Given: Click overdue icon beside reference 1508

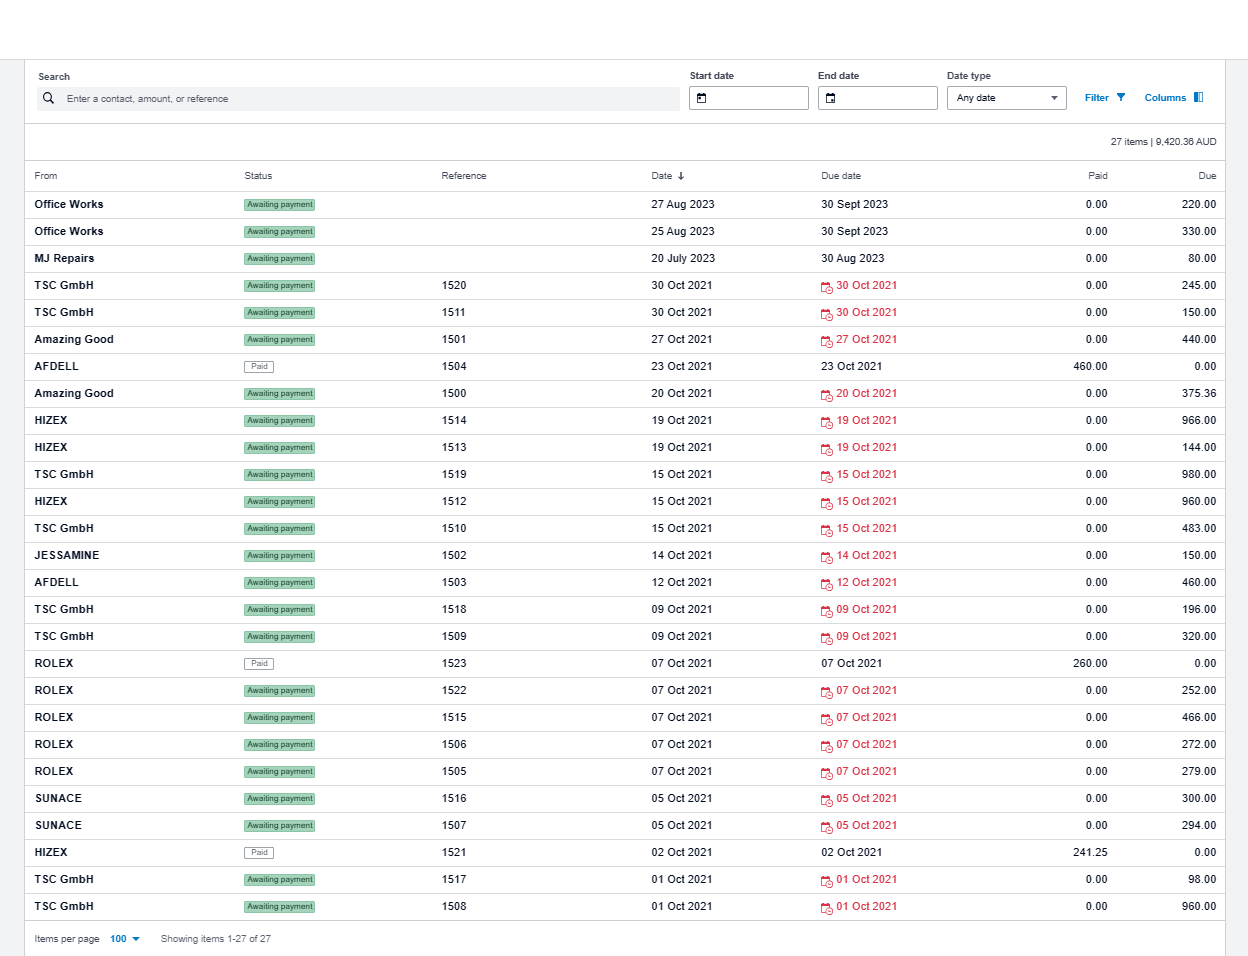Looking at the screenshot, I should click(x=827, y=908).
